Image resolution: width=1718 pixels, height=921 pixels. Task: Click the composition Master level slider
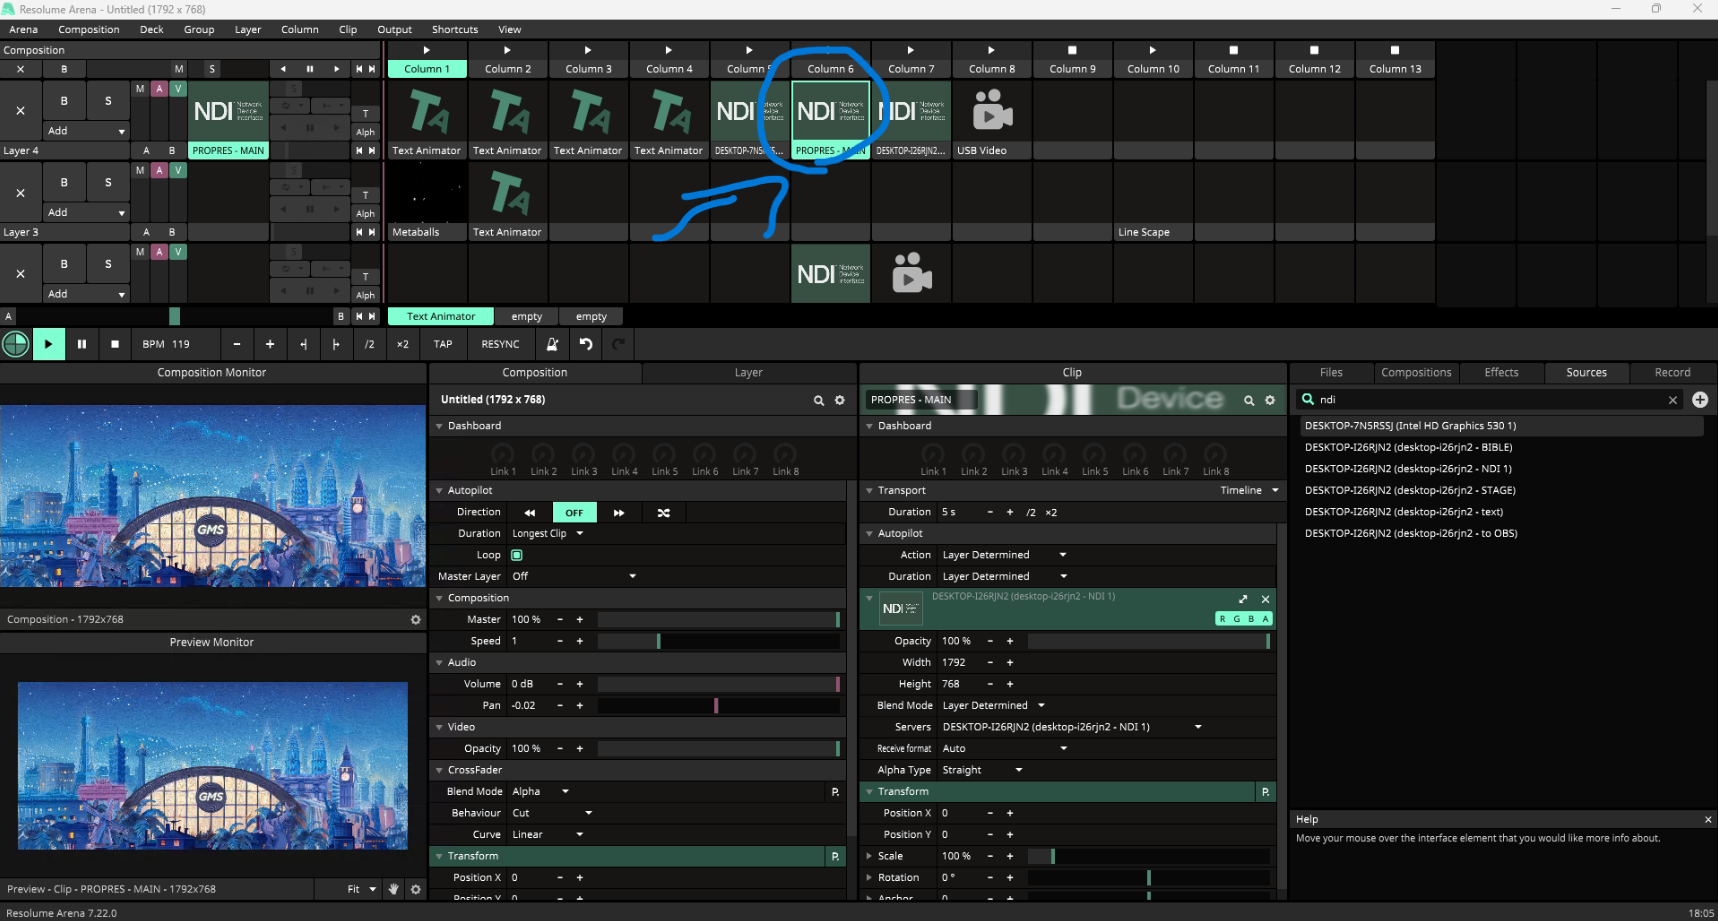pyautogui.click(x=718, y=620)
